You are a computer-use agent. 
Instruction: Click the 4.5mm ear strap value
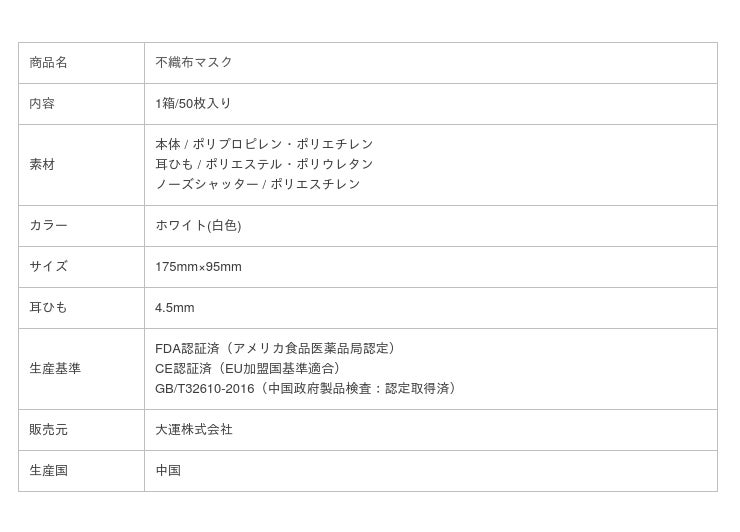175,308
